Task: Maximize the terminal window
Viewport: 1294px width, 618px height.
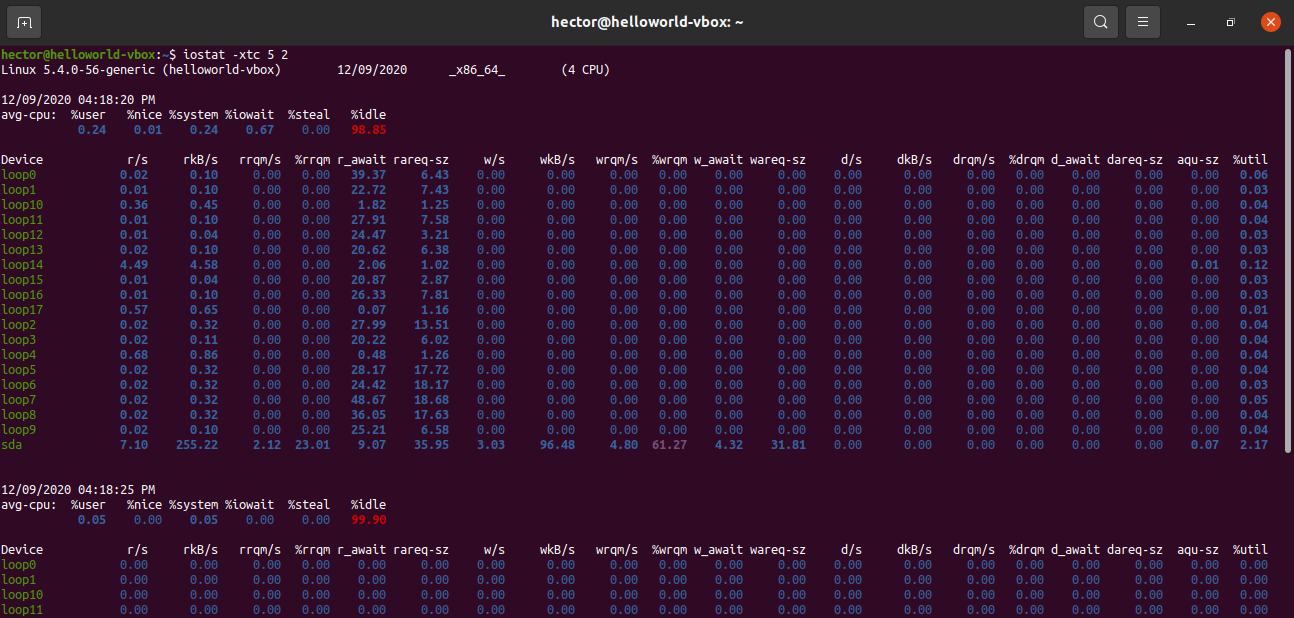Action: coord(1231,22)
